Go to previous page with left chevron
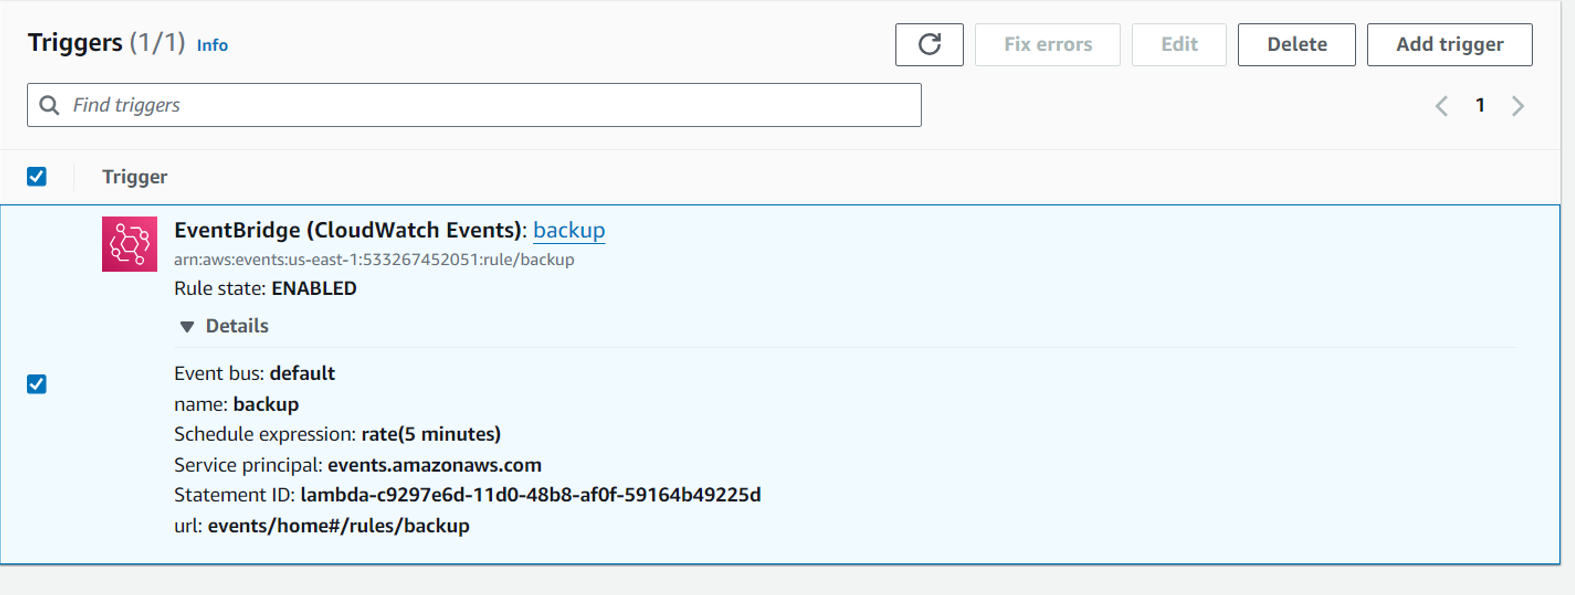1575x595 pixels. (1442, 106)
